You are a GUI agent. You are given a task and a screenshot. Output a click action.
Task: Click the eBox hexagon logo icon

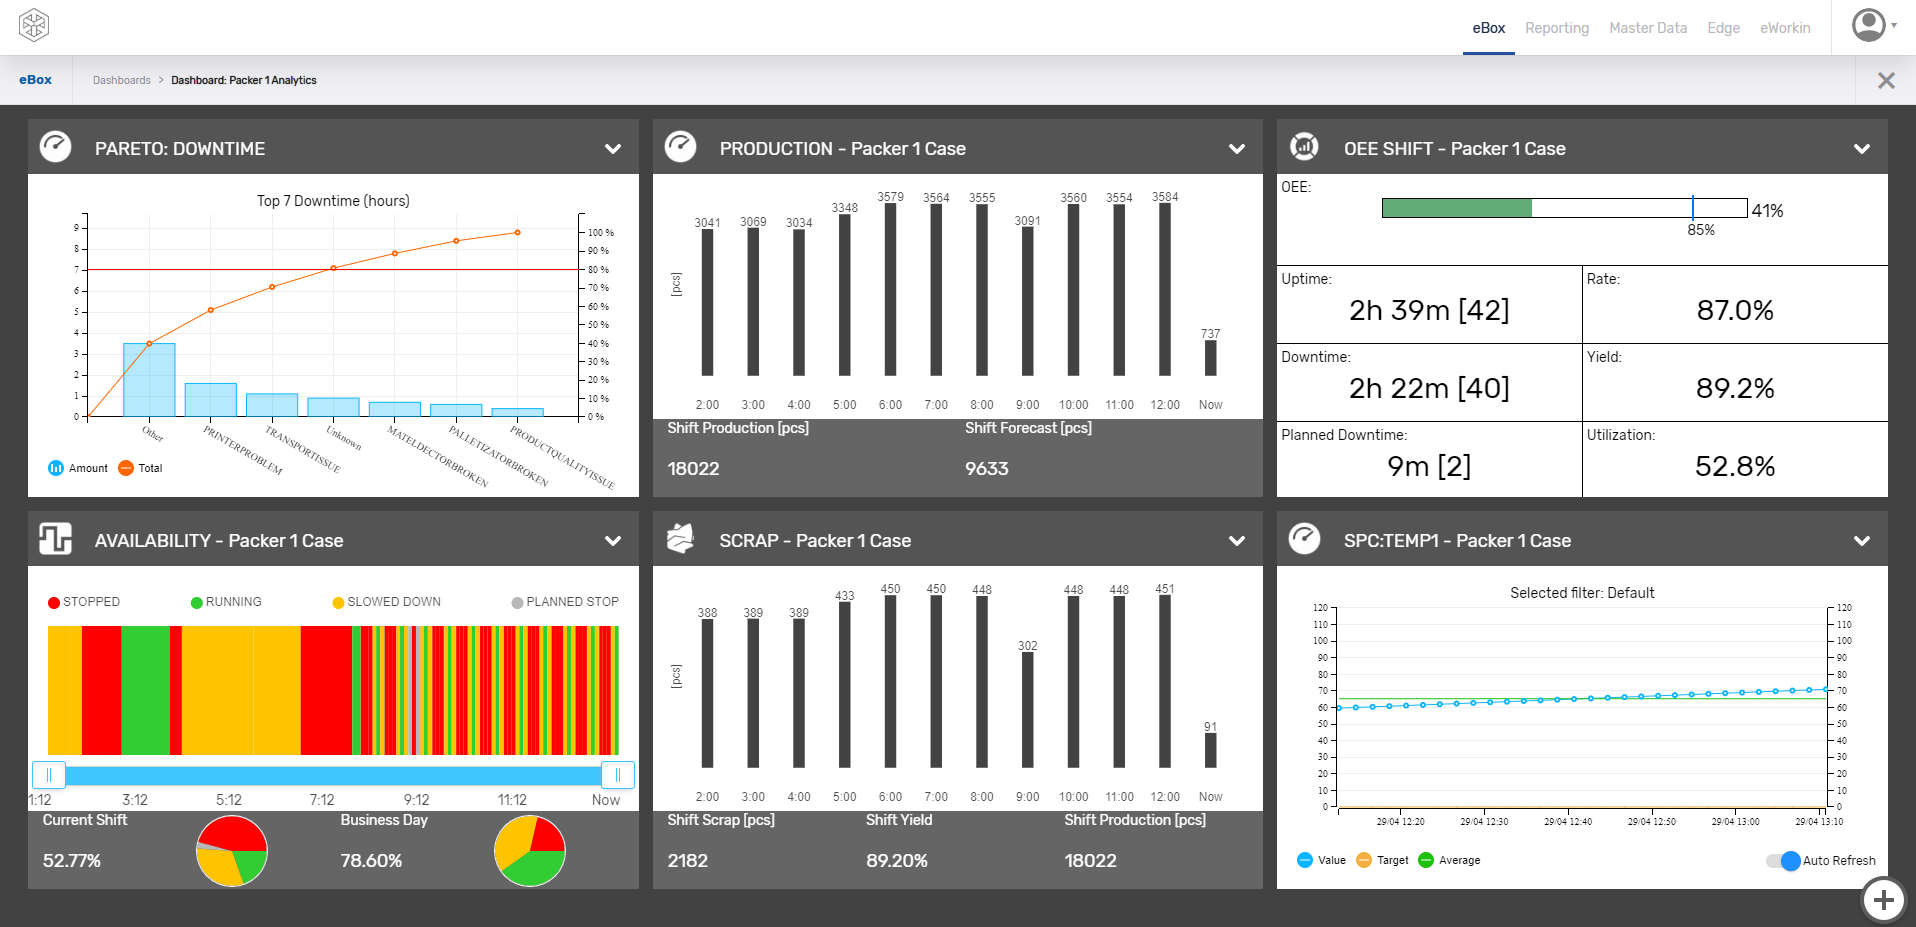coord(34,25)
